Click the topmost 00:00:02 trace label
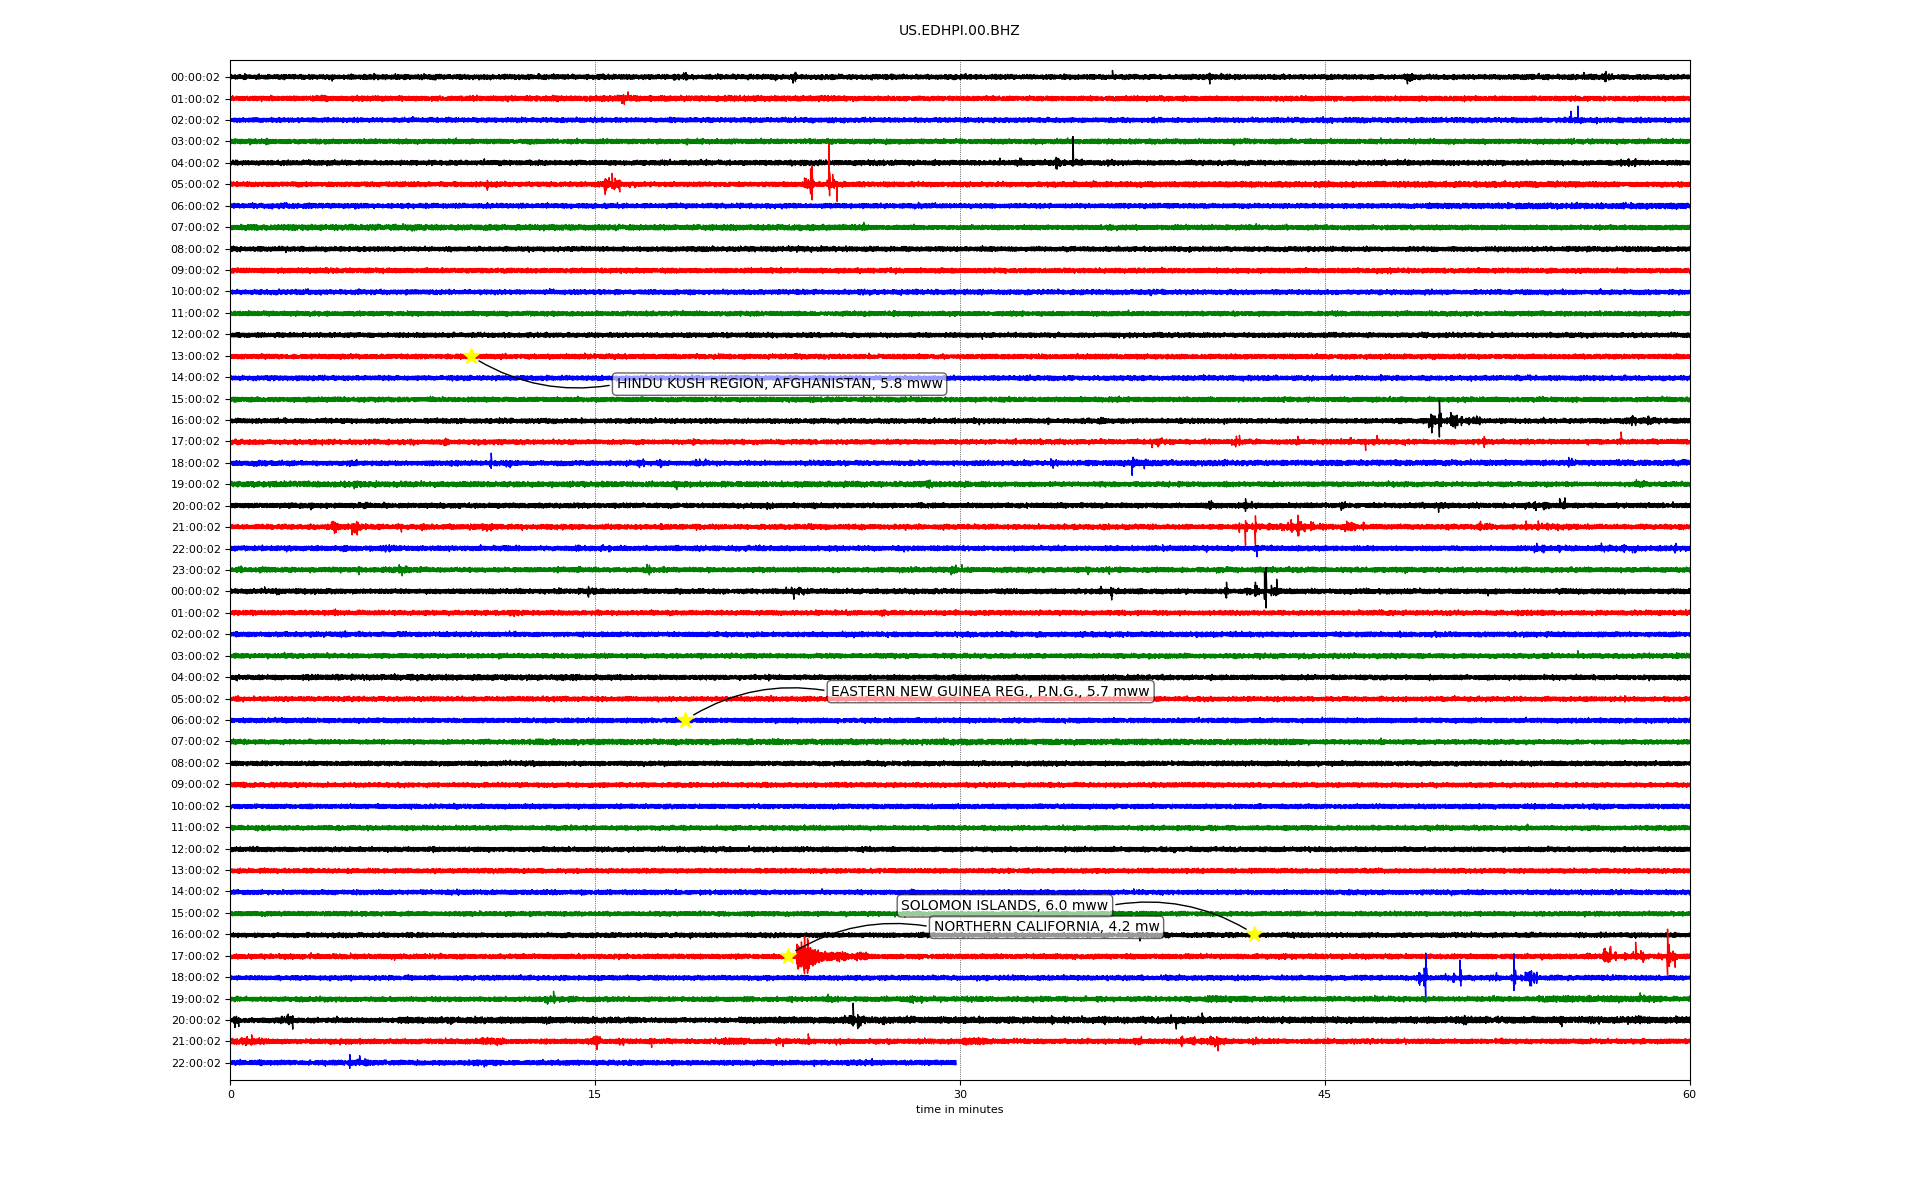Image resolution: width=1920 pixels, height=1200 pixels. [195, 78]
